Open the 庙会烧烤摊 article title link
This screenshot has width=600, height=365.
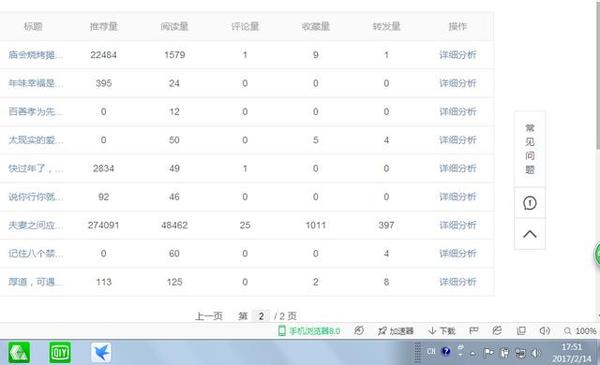(36, 55)
